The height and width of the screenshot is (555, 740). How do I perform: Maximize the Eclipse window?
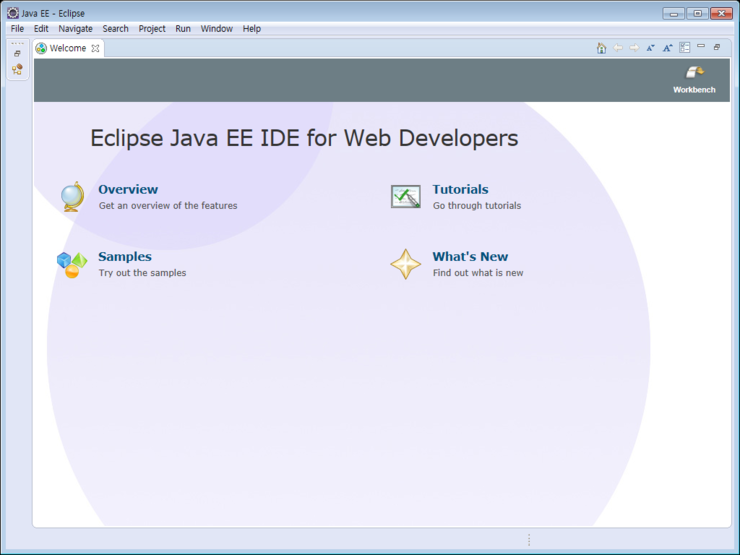698,13
